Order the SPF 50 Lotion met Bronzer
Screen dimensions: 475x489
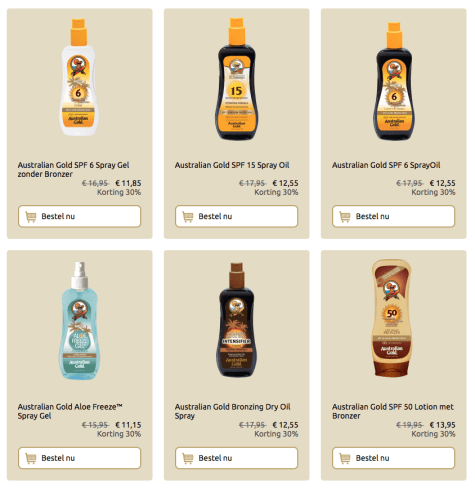pyautogui.click(x=393, y=458)
